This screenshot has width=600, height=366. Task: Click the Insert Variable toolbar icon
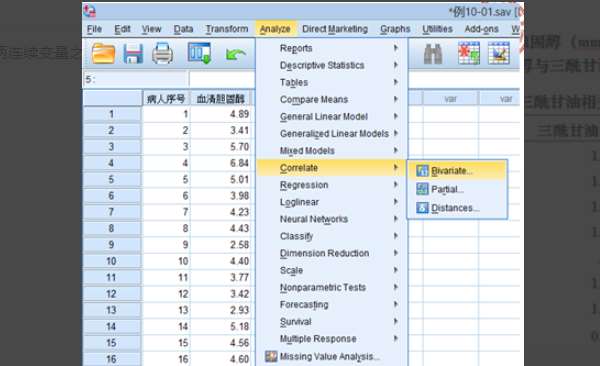[x=499, y=53]
